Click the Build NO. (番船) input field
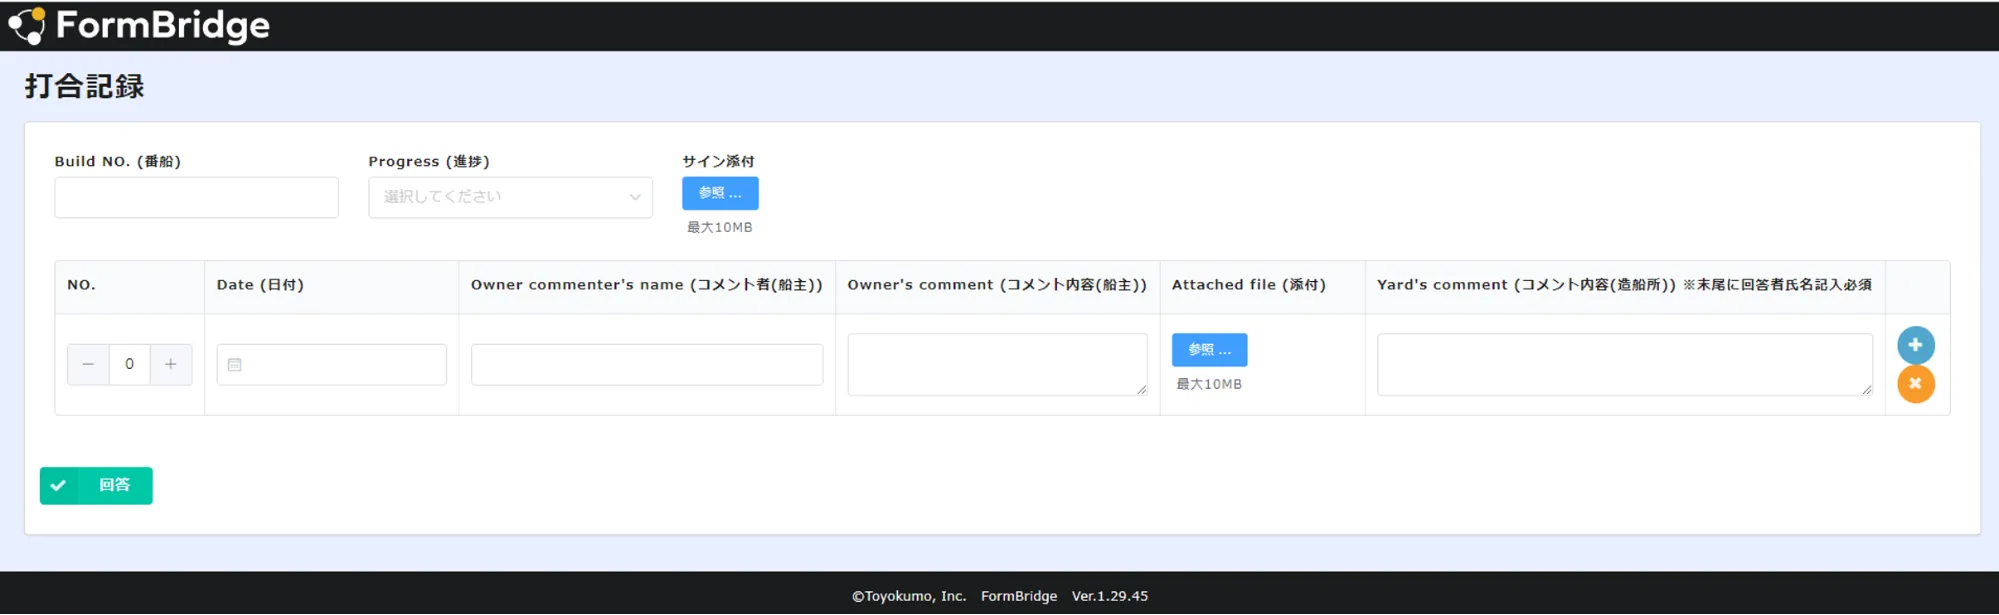The image size is (1999, 615). coord(196,197)
